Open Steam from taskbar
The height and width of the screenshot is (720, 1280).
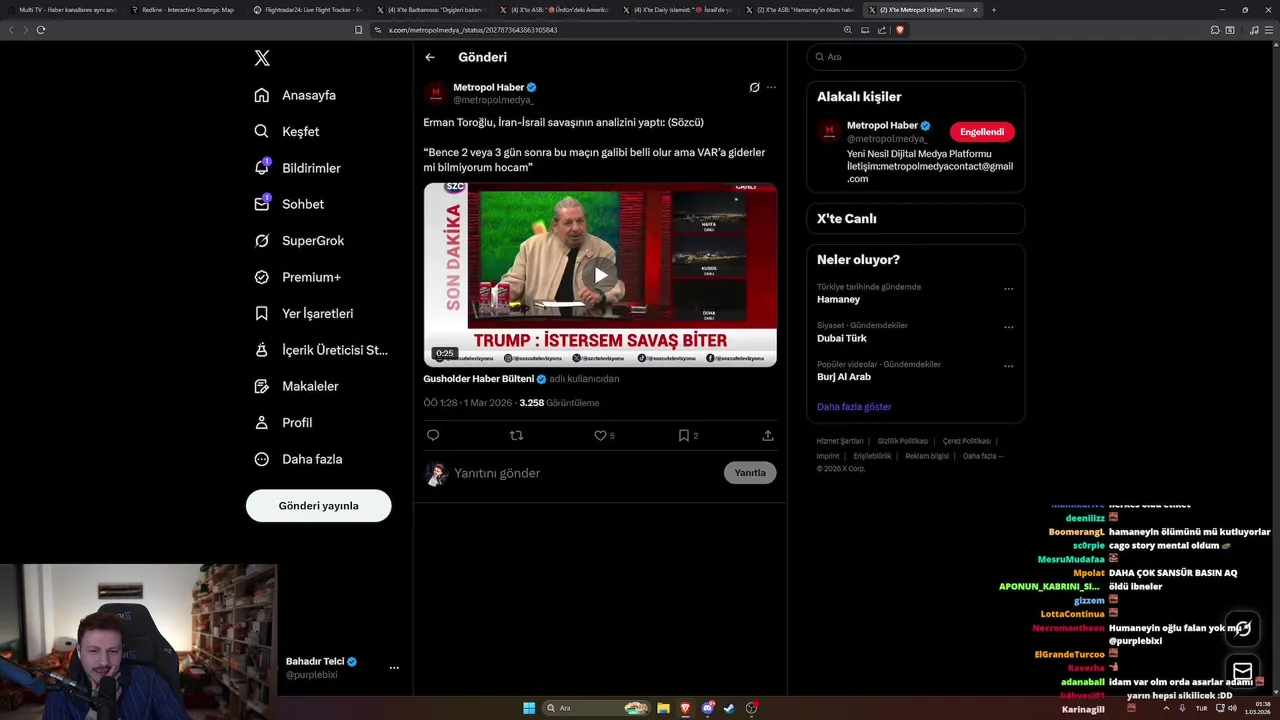click(x=729, y=708)
